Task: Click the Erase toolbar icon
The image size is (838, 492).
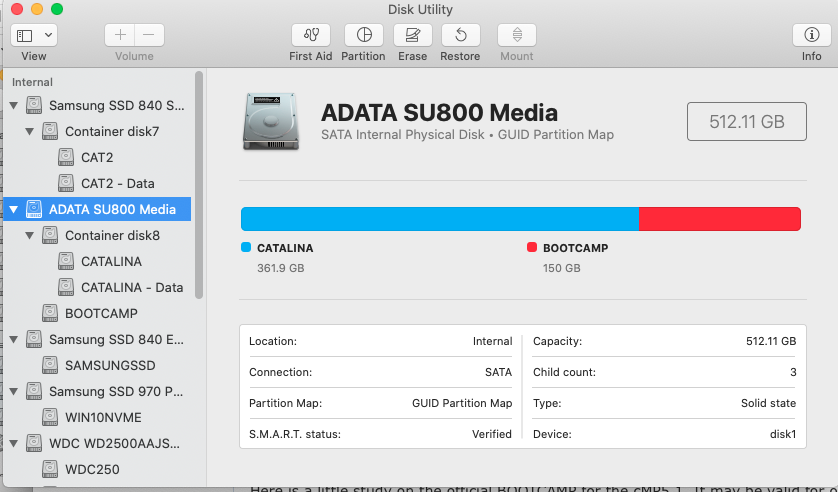Action: [413, 35]
